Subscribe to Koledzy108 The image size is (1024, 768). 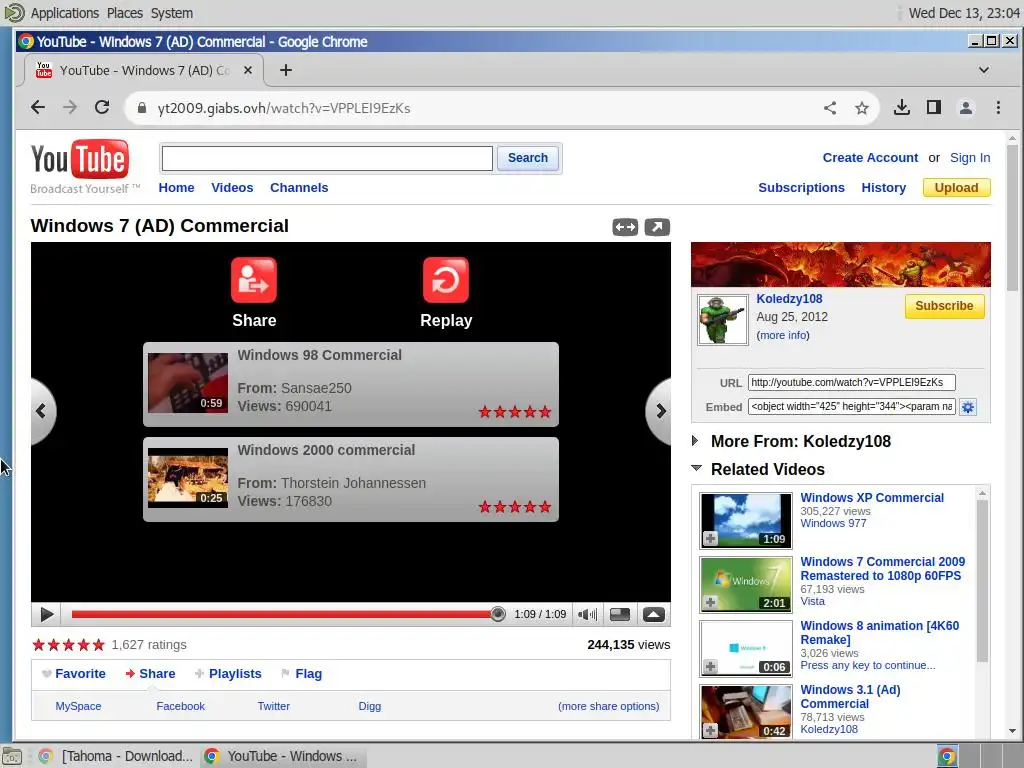(x=944, y=306)
